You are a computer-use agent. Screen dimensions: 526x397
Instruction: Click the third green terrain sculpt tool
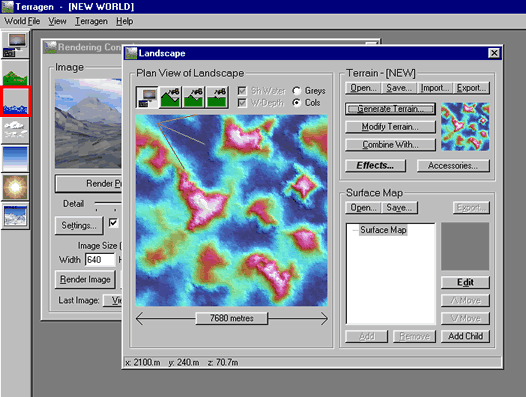tap(217, 97)
